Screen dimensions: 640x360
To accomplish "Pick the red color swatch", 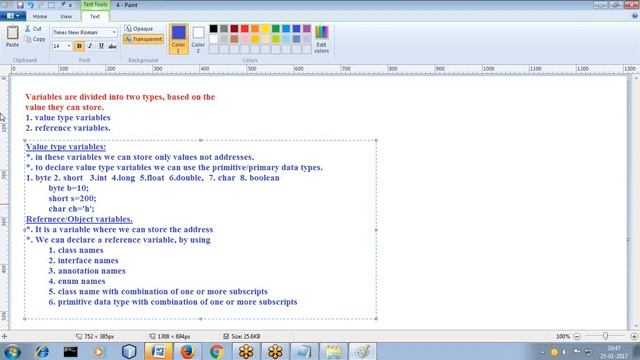I will coord(244,29).
